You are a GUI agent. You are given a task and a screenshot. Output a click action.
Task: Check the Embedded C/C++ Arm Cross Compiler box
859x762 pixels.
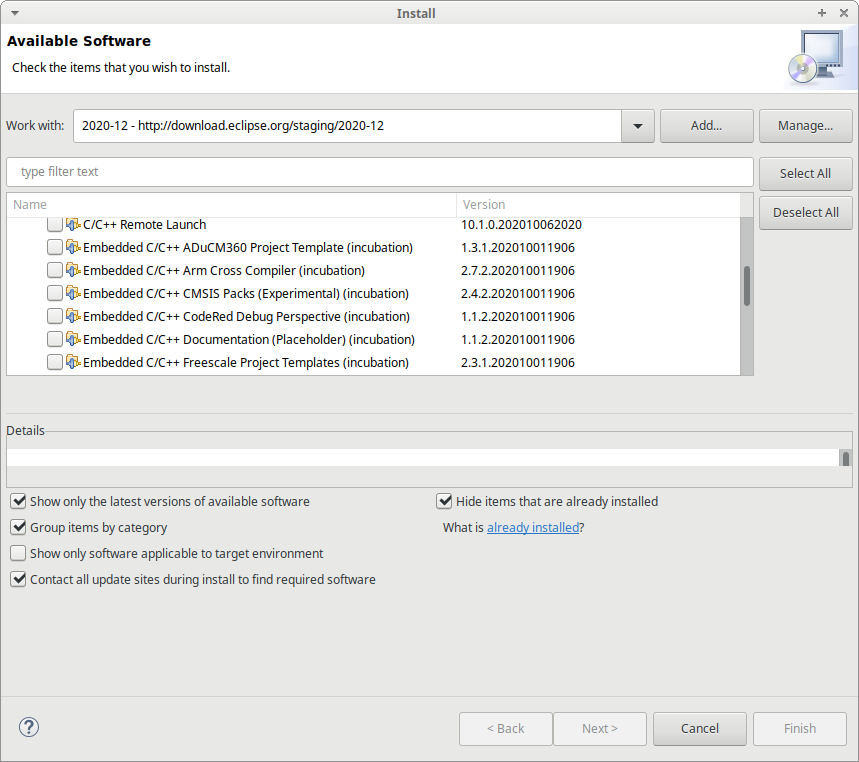[54, 270]
